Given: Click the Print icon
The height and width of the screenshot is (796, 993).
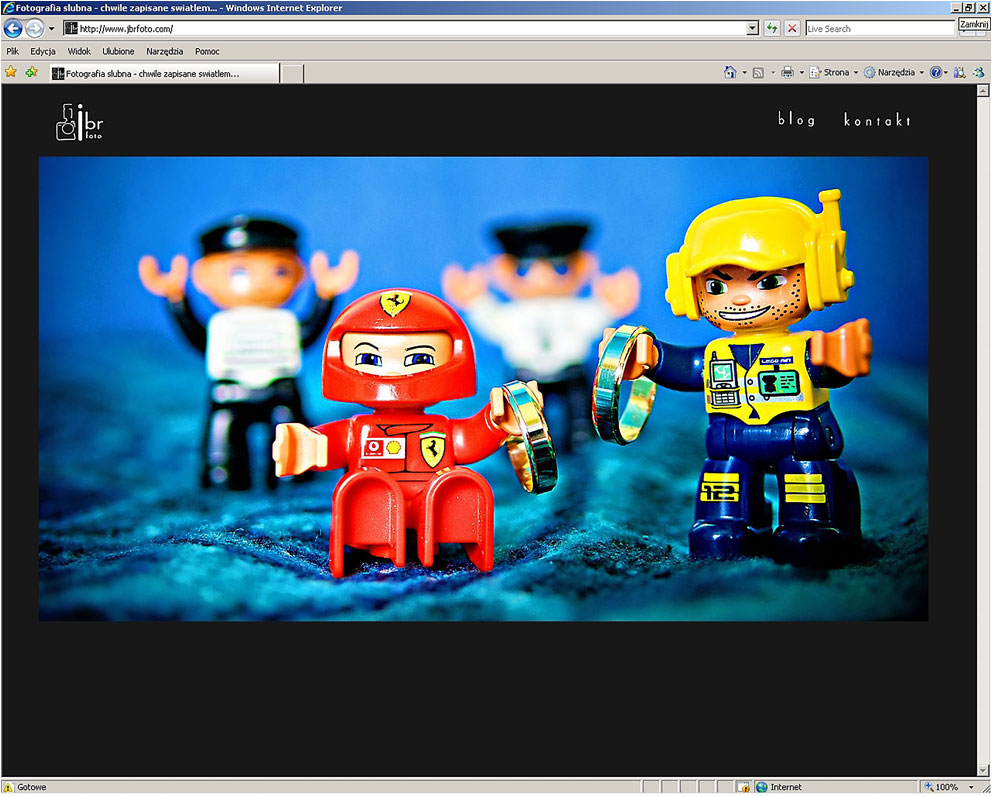Looking at the screenshot, I should [787, 72].
